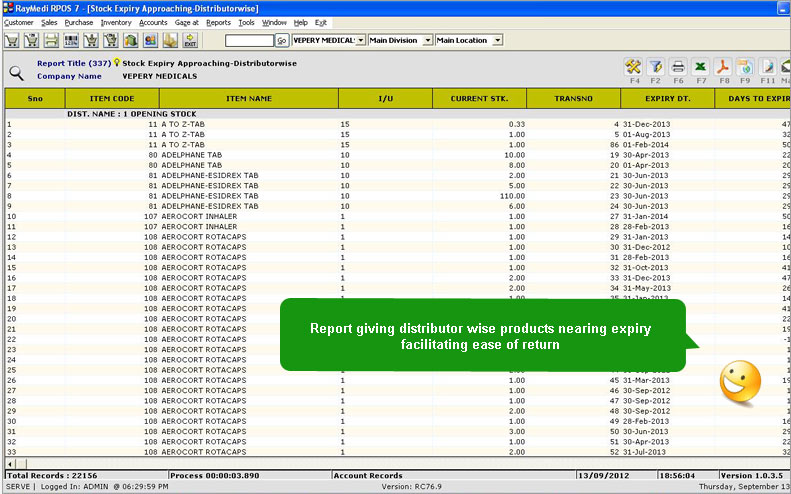Click the TRANSNO column header
The image size is (791, 494).
pos(574,98)
